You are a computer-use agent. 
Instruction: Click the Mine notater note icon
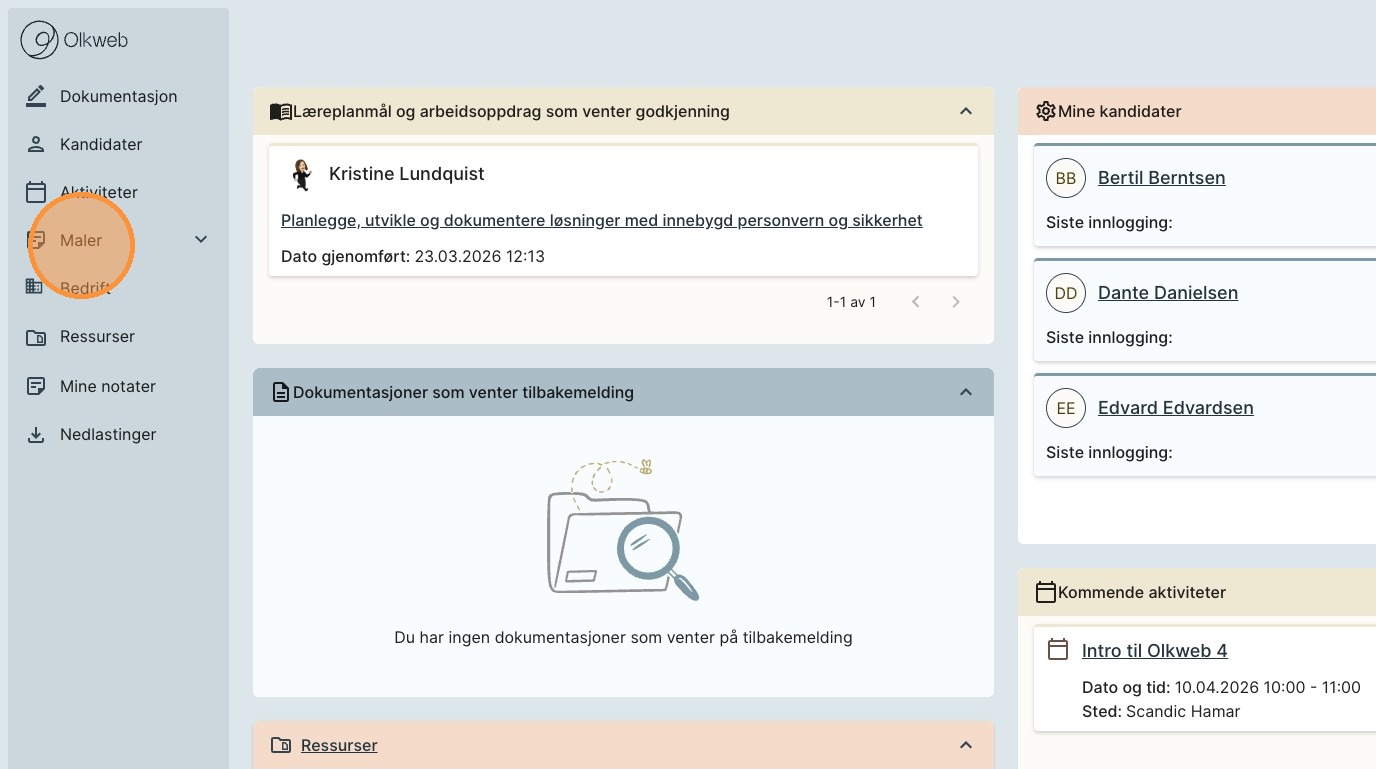click(36, 386)
